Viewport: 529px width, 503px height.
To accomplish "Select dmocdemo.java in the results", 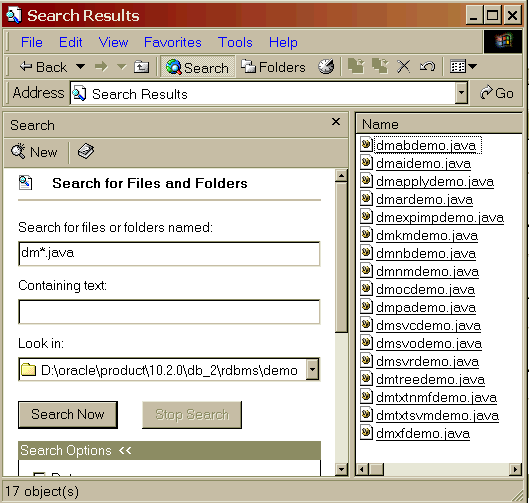I will point(425,289).
